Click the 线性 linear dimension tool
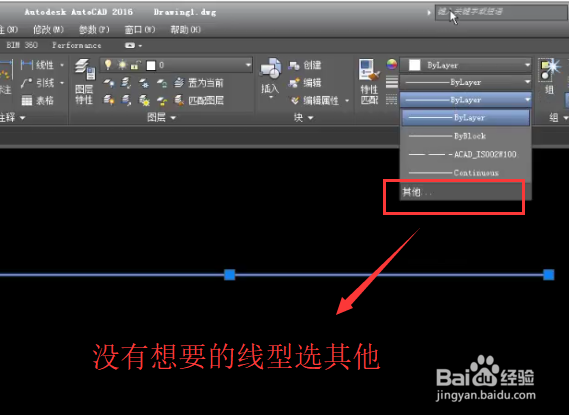The width and height of the screenshot is (569, 415). click(37, 65)
